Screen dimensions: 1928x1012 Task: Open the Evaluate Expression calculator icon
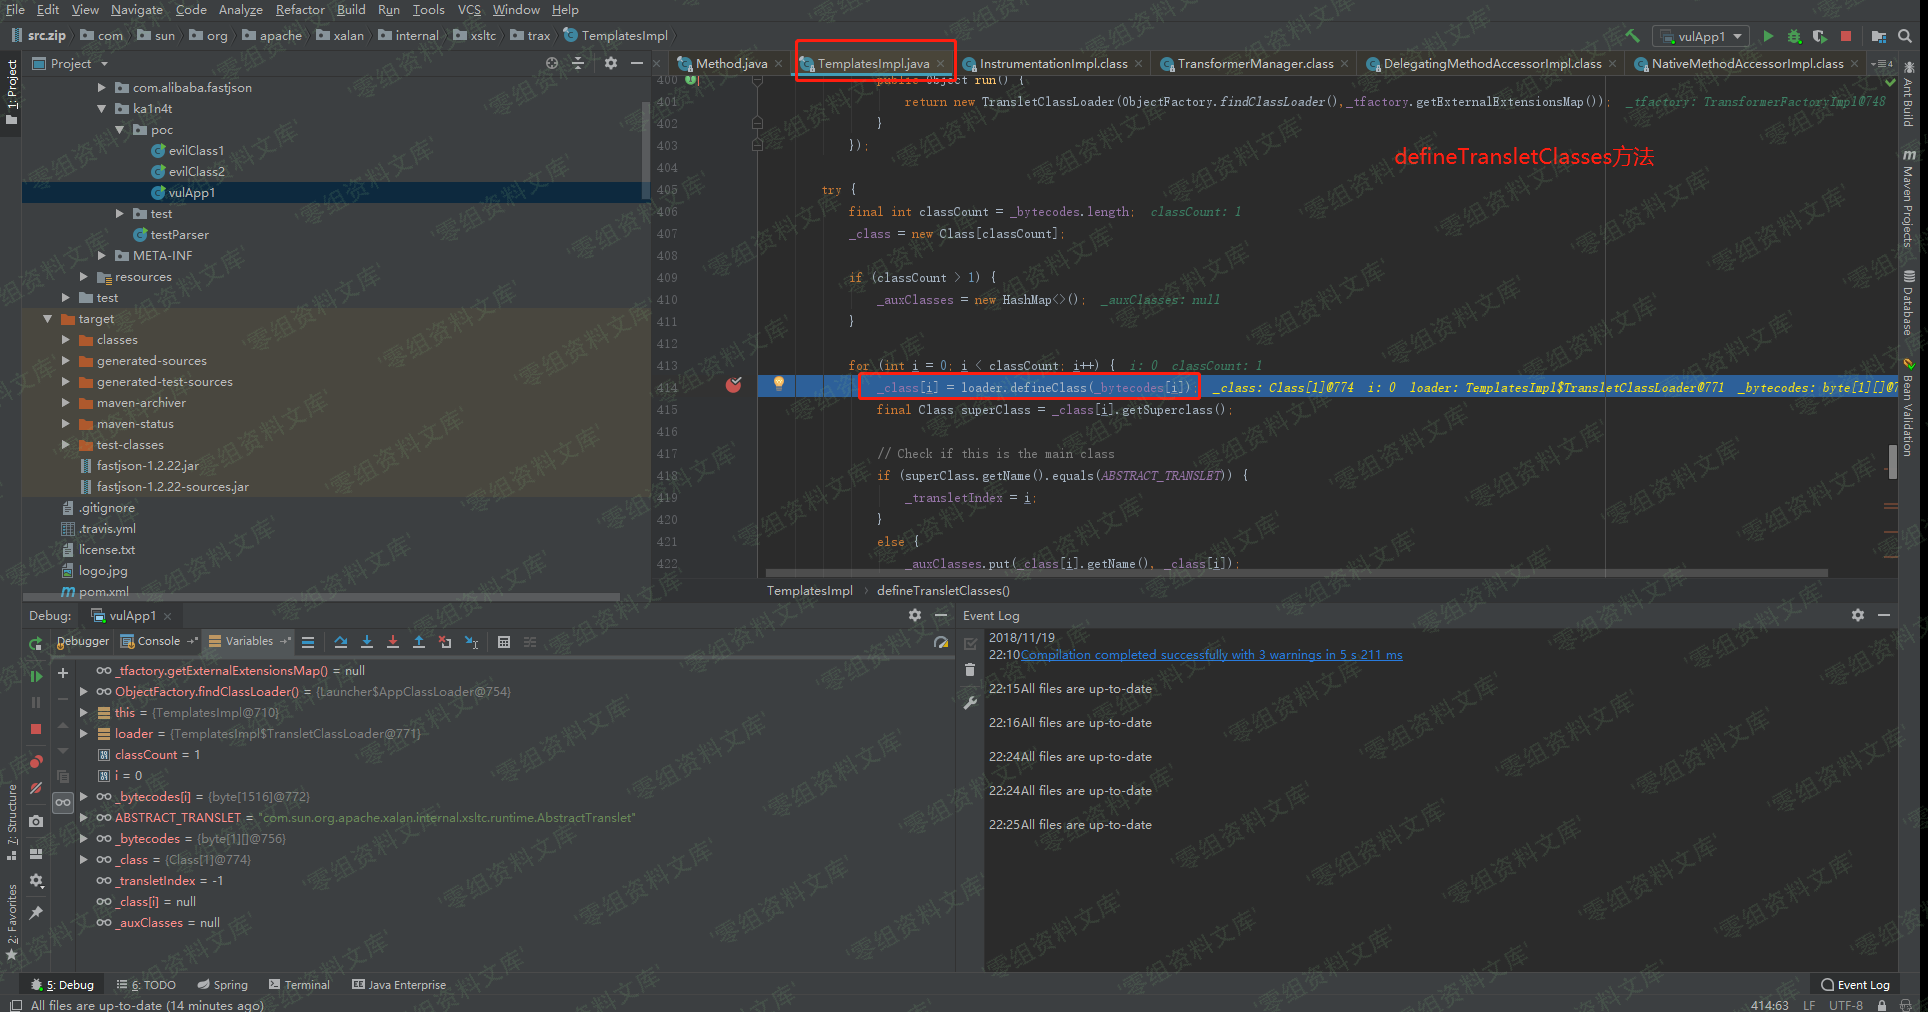pyautogui.click(x=504, y=642)
